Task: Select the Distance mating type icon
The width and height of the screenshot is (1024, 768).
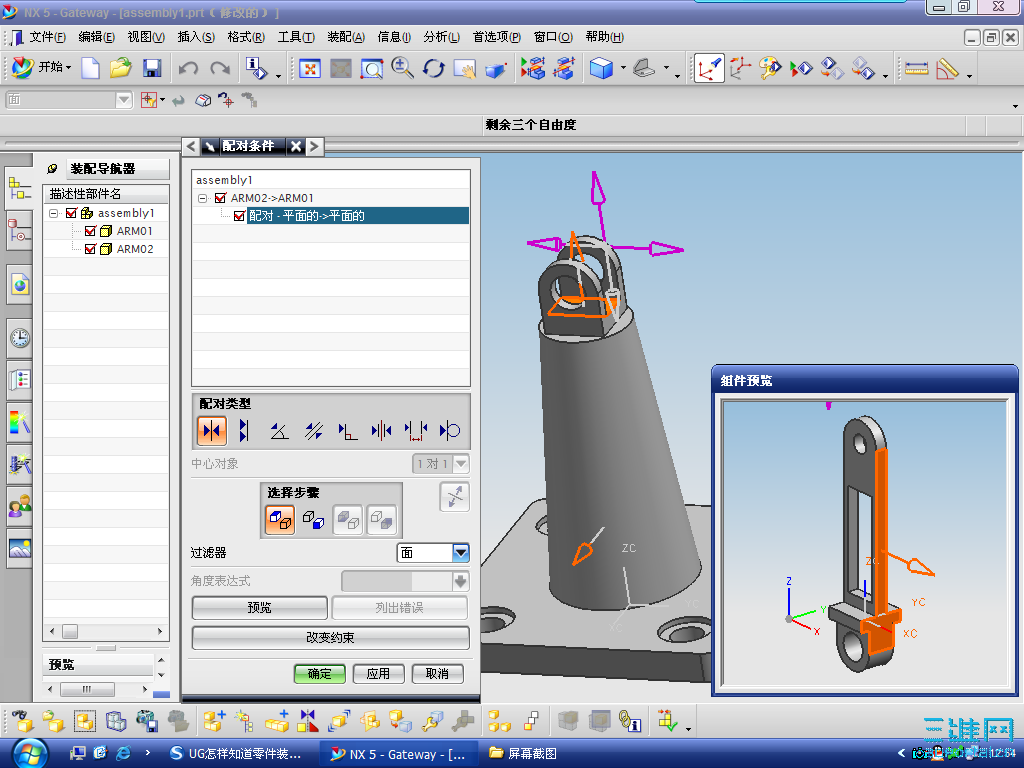Action: 416,431
